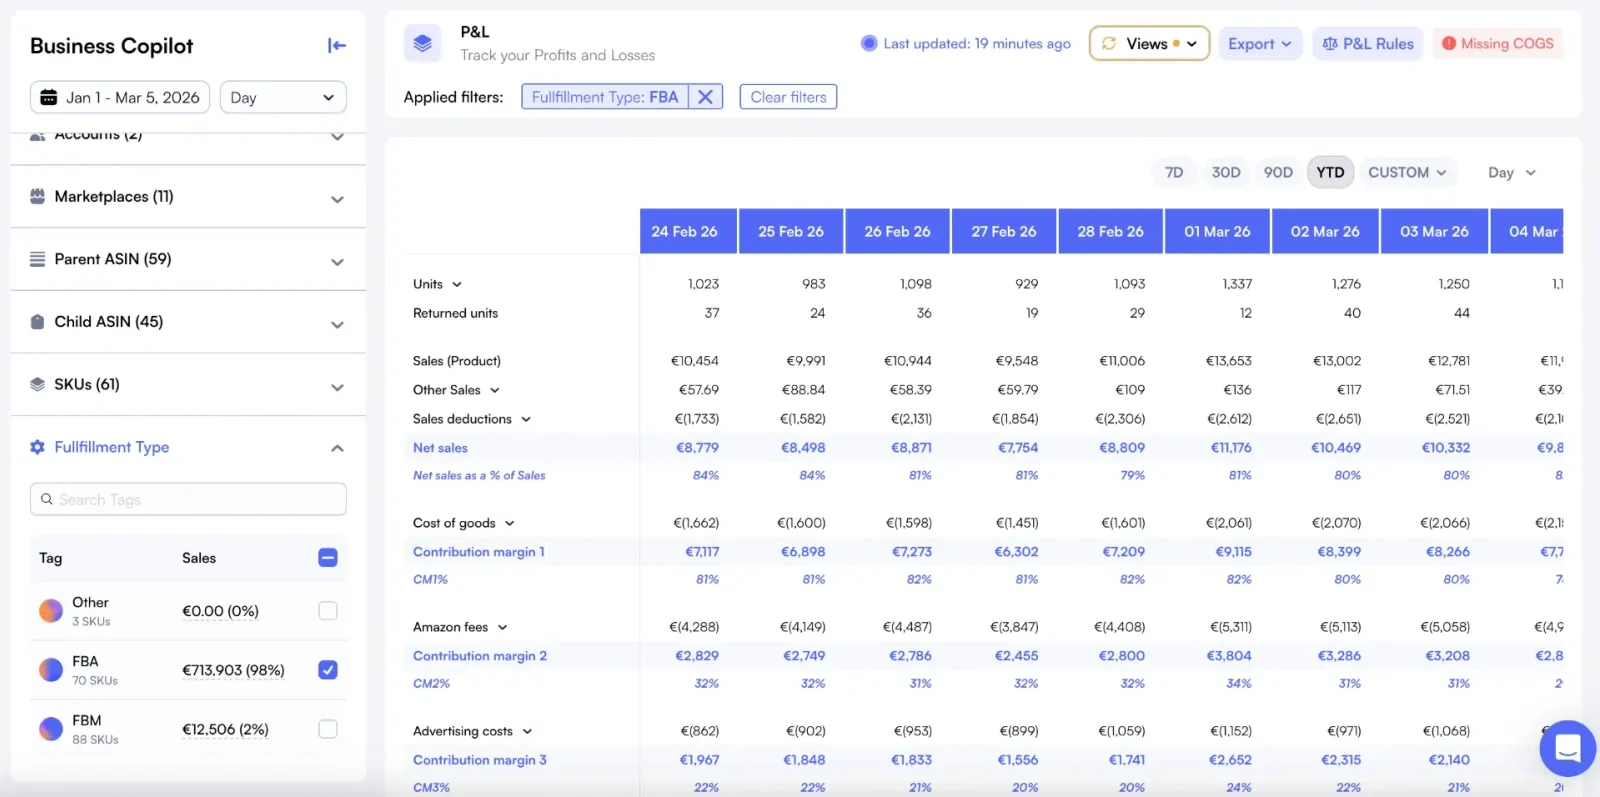Click the CM1% row label

tap(430, 579)
